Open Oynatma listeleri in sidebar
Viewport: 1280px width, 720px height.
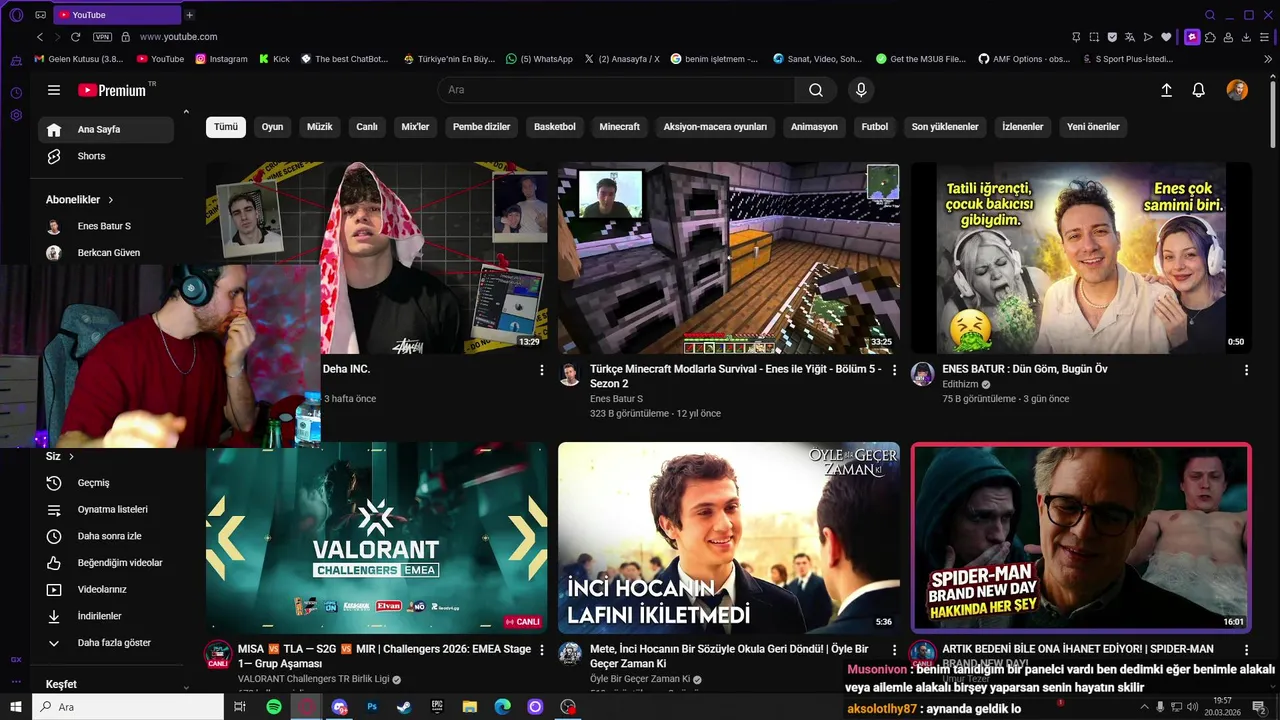tap(106, 509)
